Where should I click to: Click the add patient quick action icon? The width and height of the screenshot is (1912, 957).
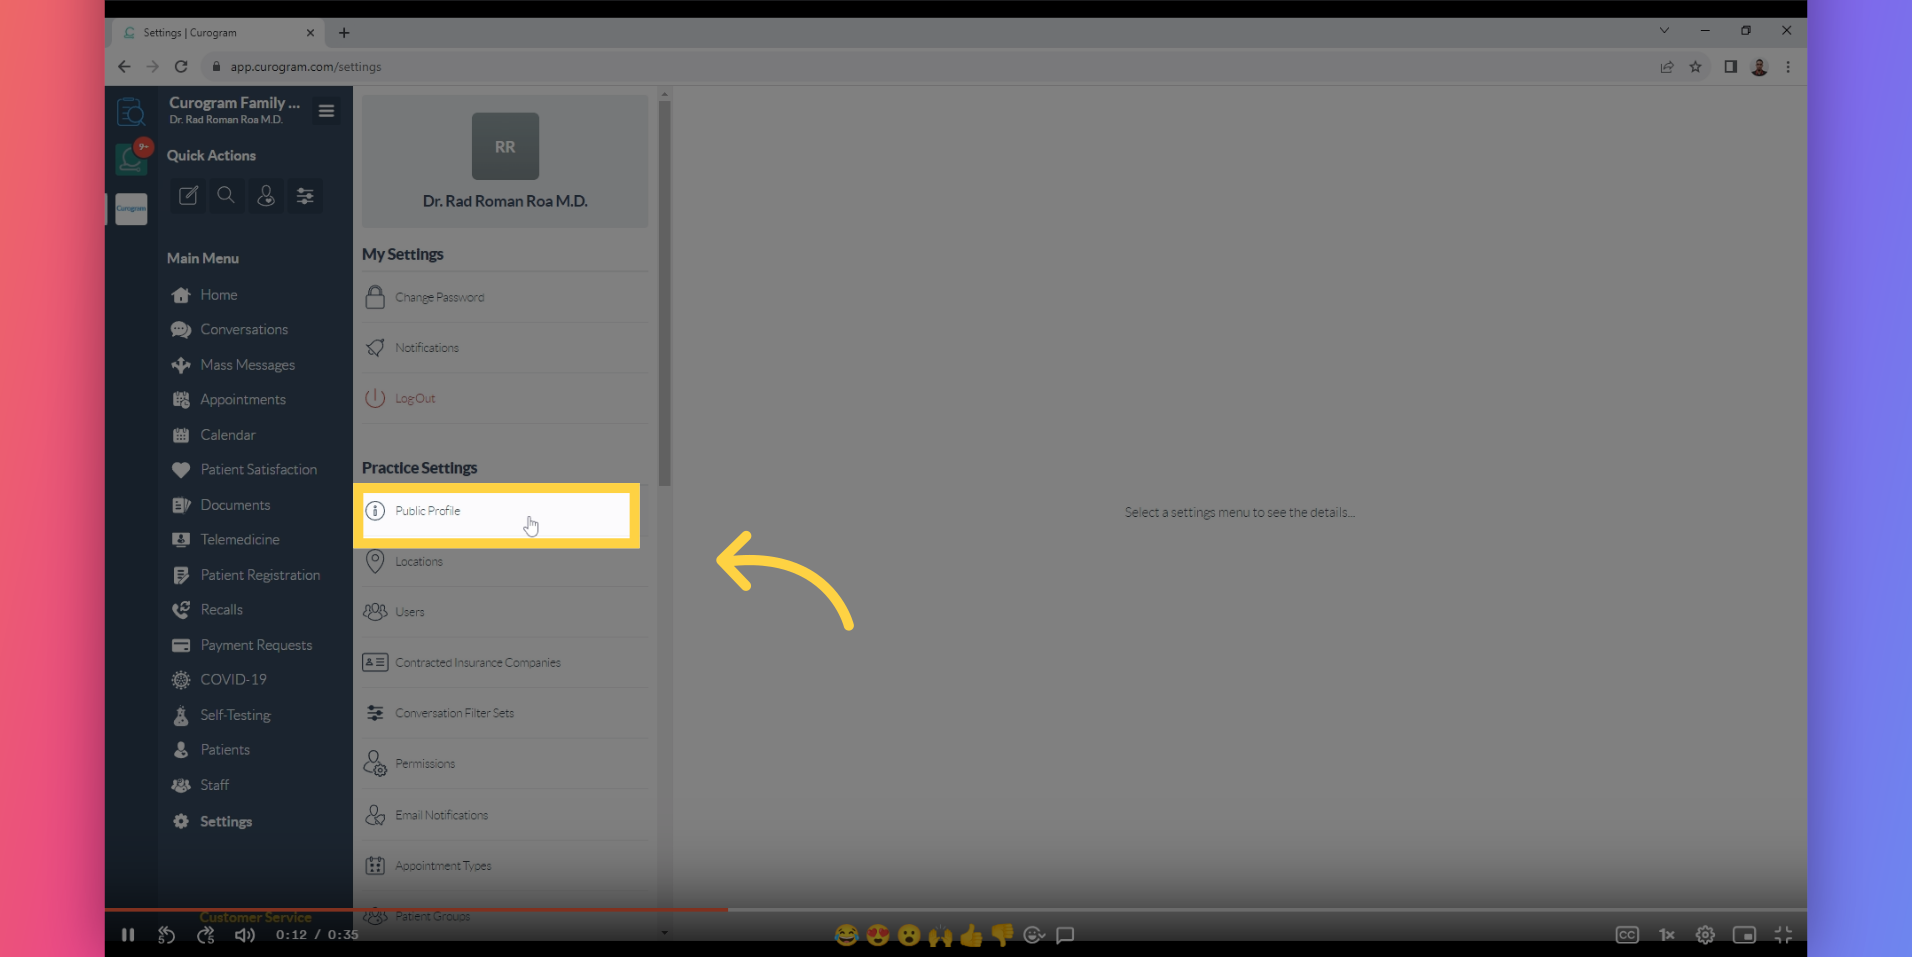[266, 196]
